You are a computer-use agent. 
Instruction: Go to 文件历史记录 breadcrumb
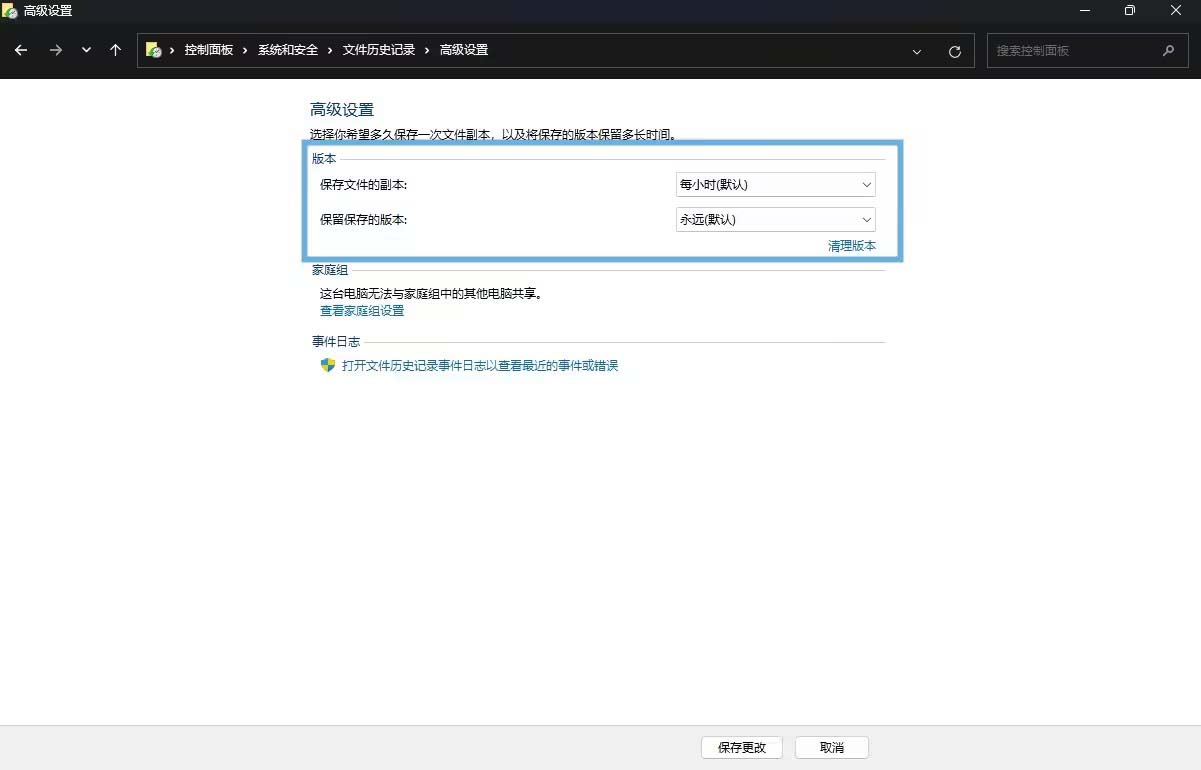pos(378,50)
